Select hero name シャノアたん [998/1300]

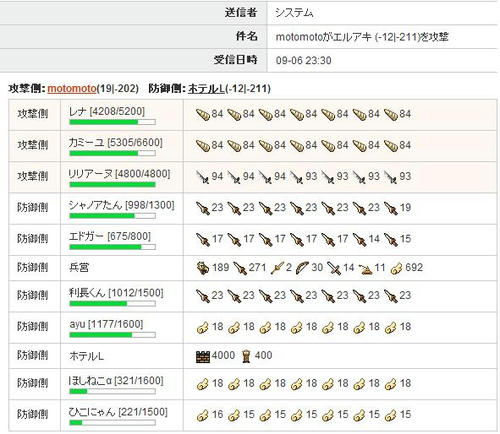[121, 205]
